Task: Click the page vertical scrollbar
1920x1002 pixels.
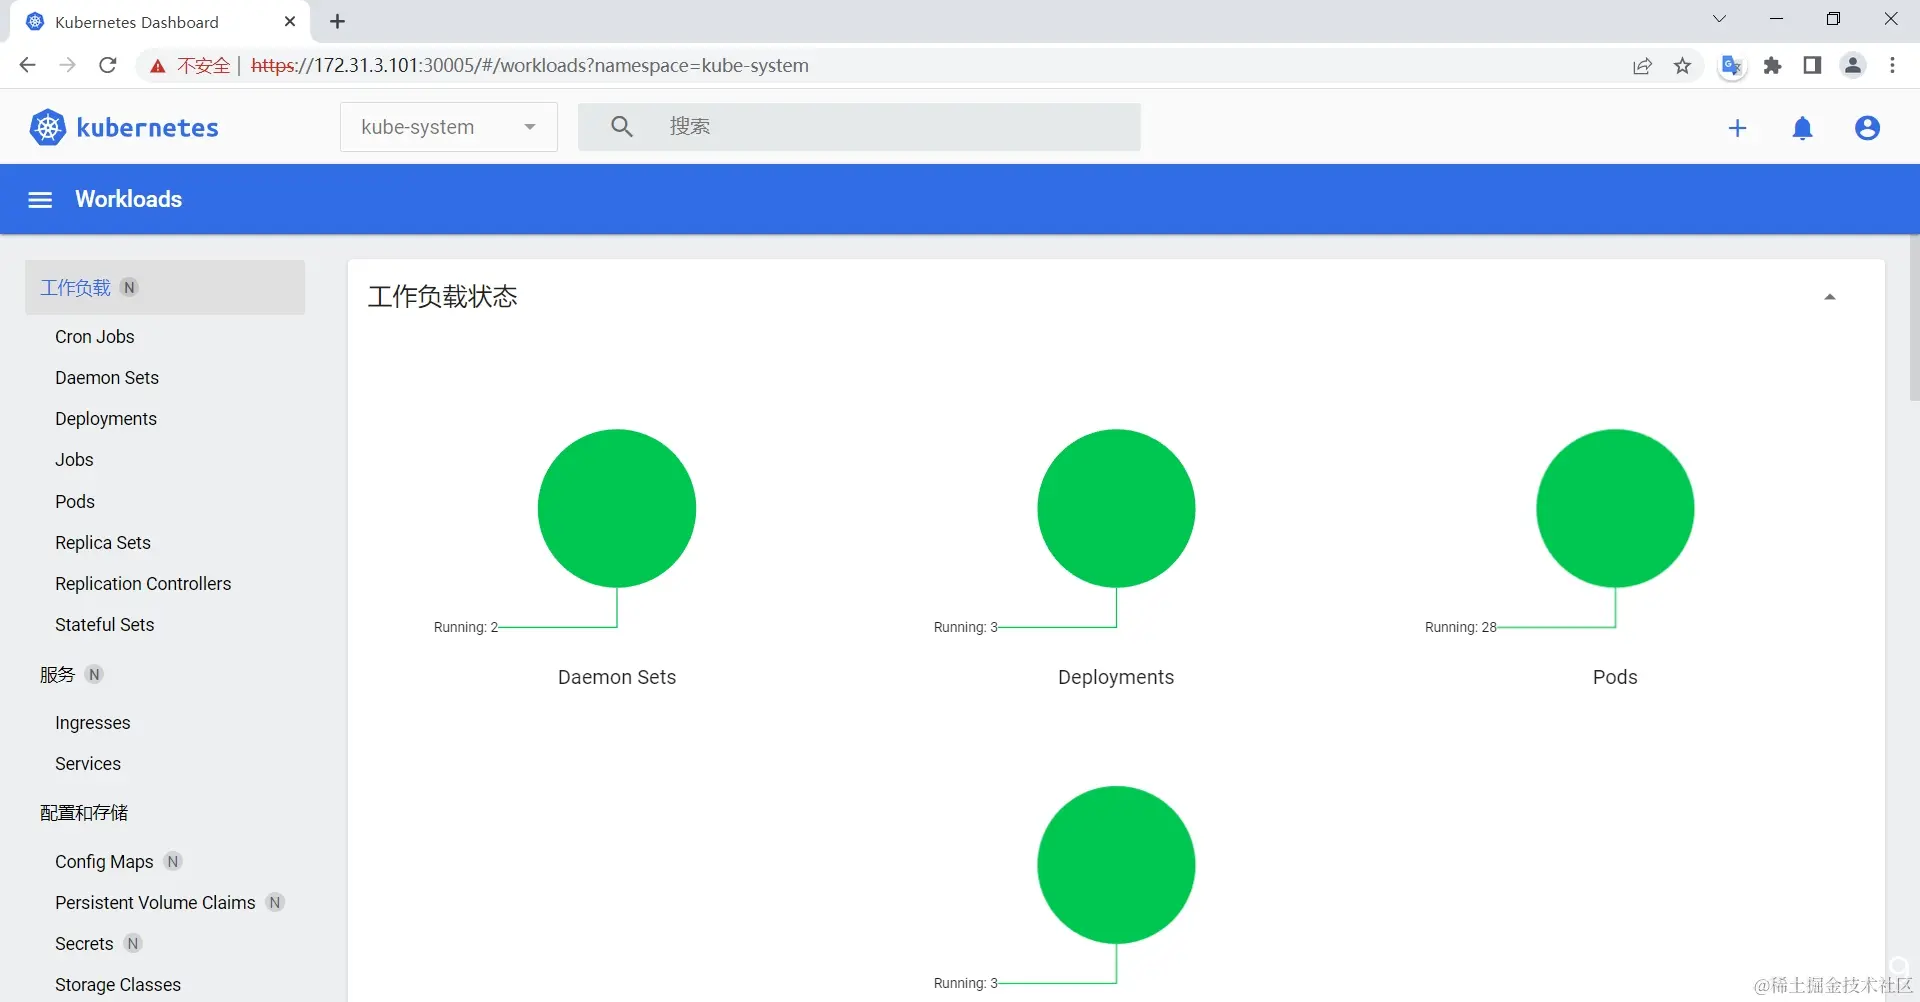Action: click(x=1914, y=318)
